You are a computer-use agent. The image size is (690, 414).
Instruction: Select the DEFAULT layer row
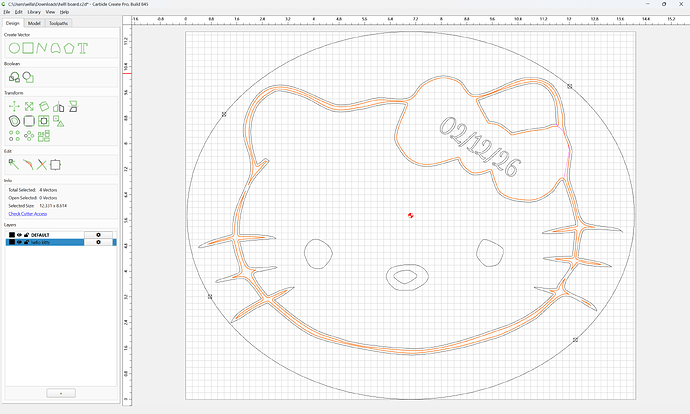tap(61, 235)
